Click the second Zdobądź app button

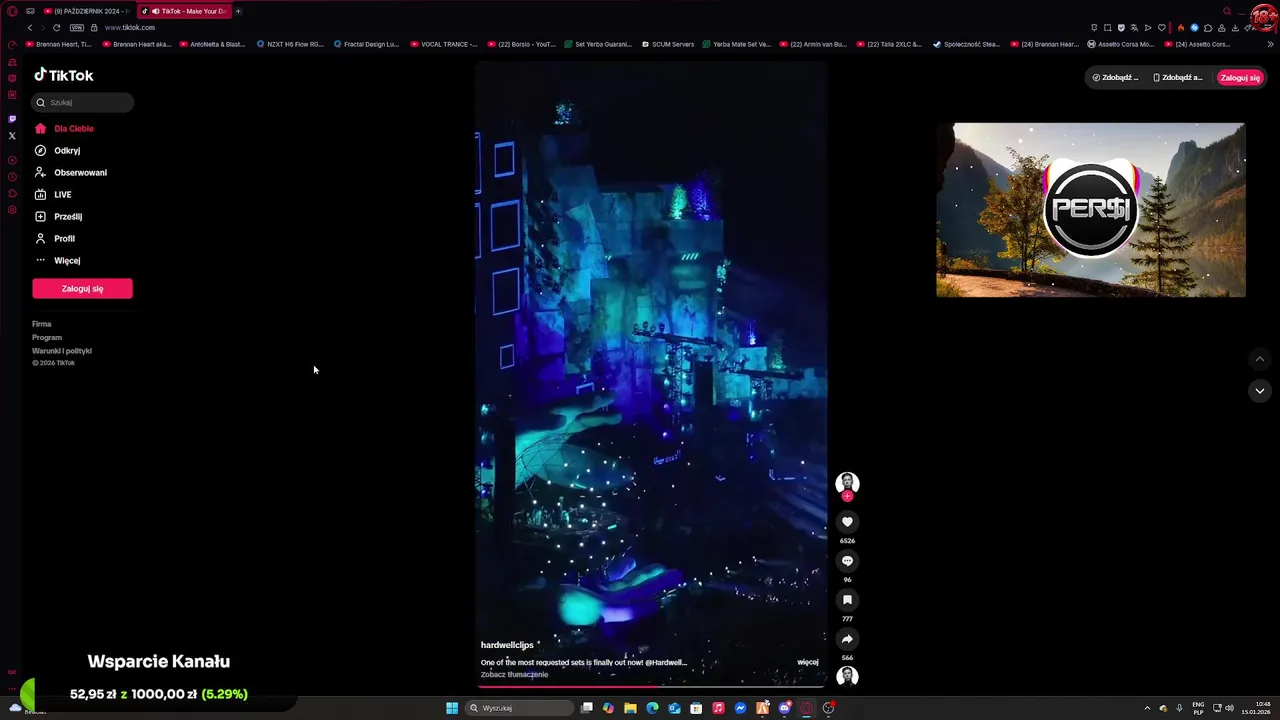[x=1177, y=77]
